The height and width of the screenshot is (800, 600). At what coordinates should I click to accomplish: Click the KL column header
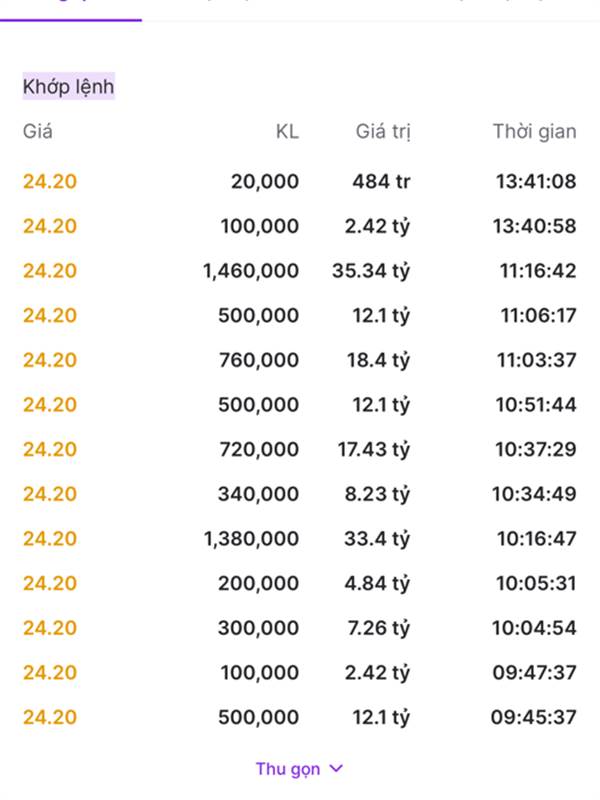pyautogui.click(x=287, y=131)
